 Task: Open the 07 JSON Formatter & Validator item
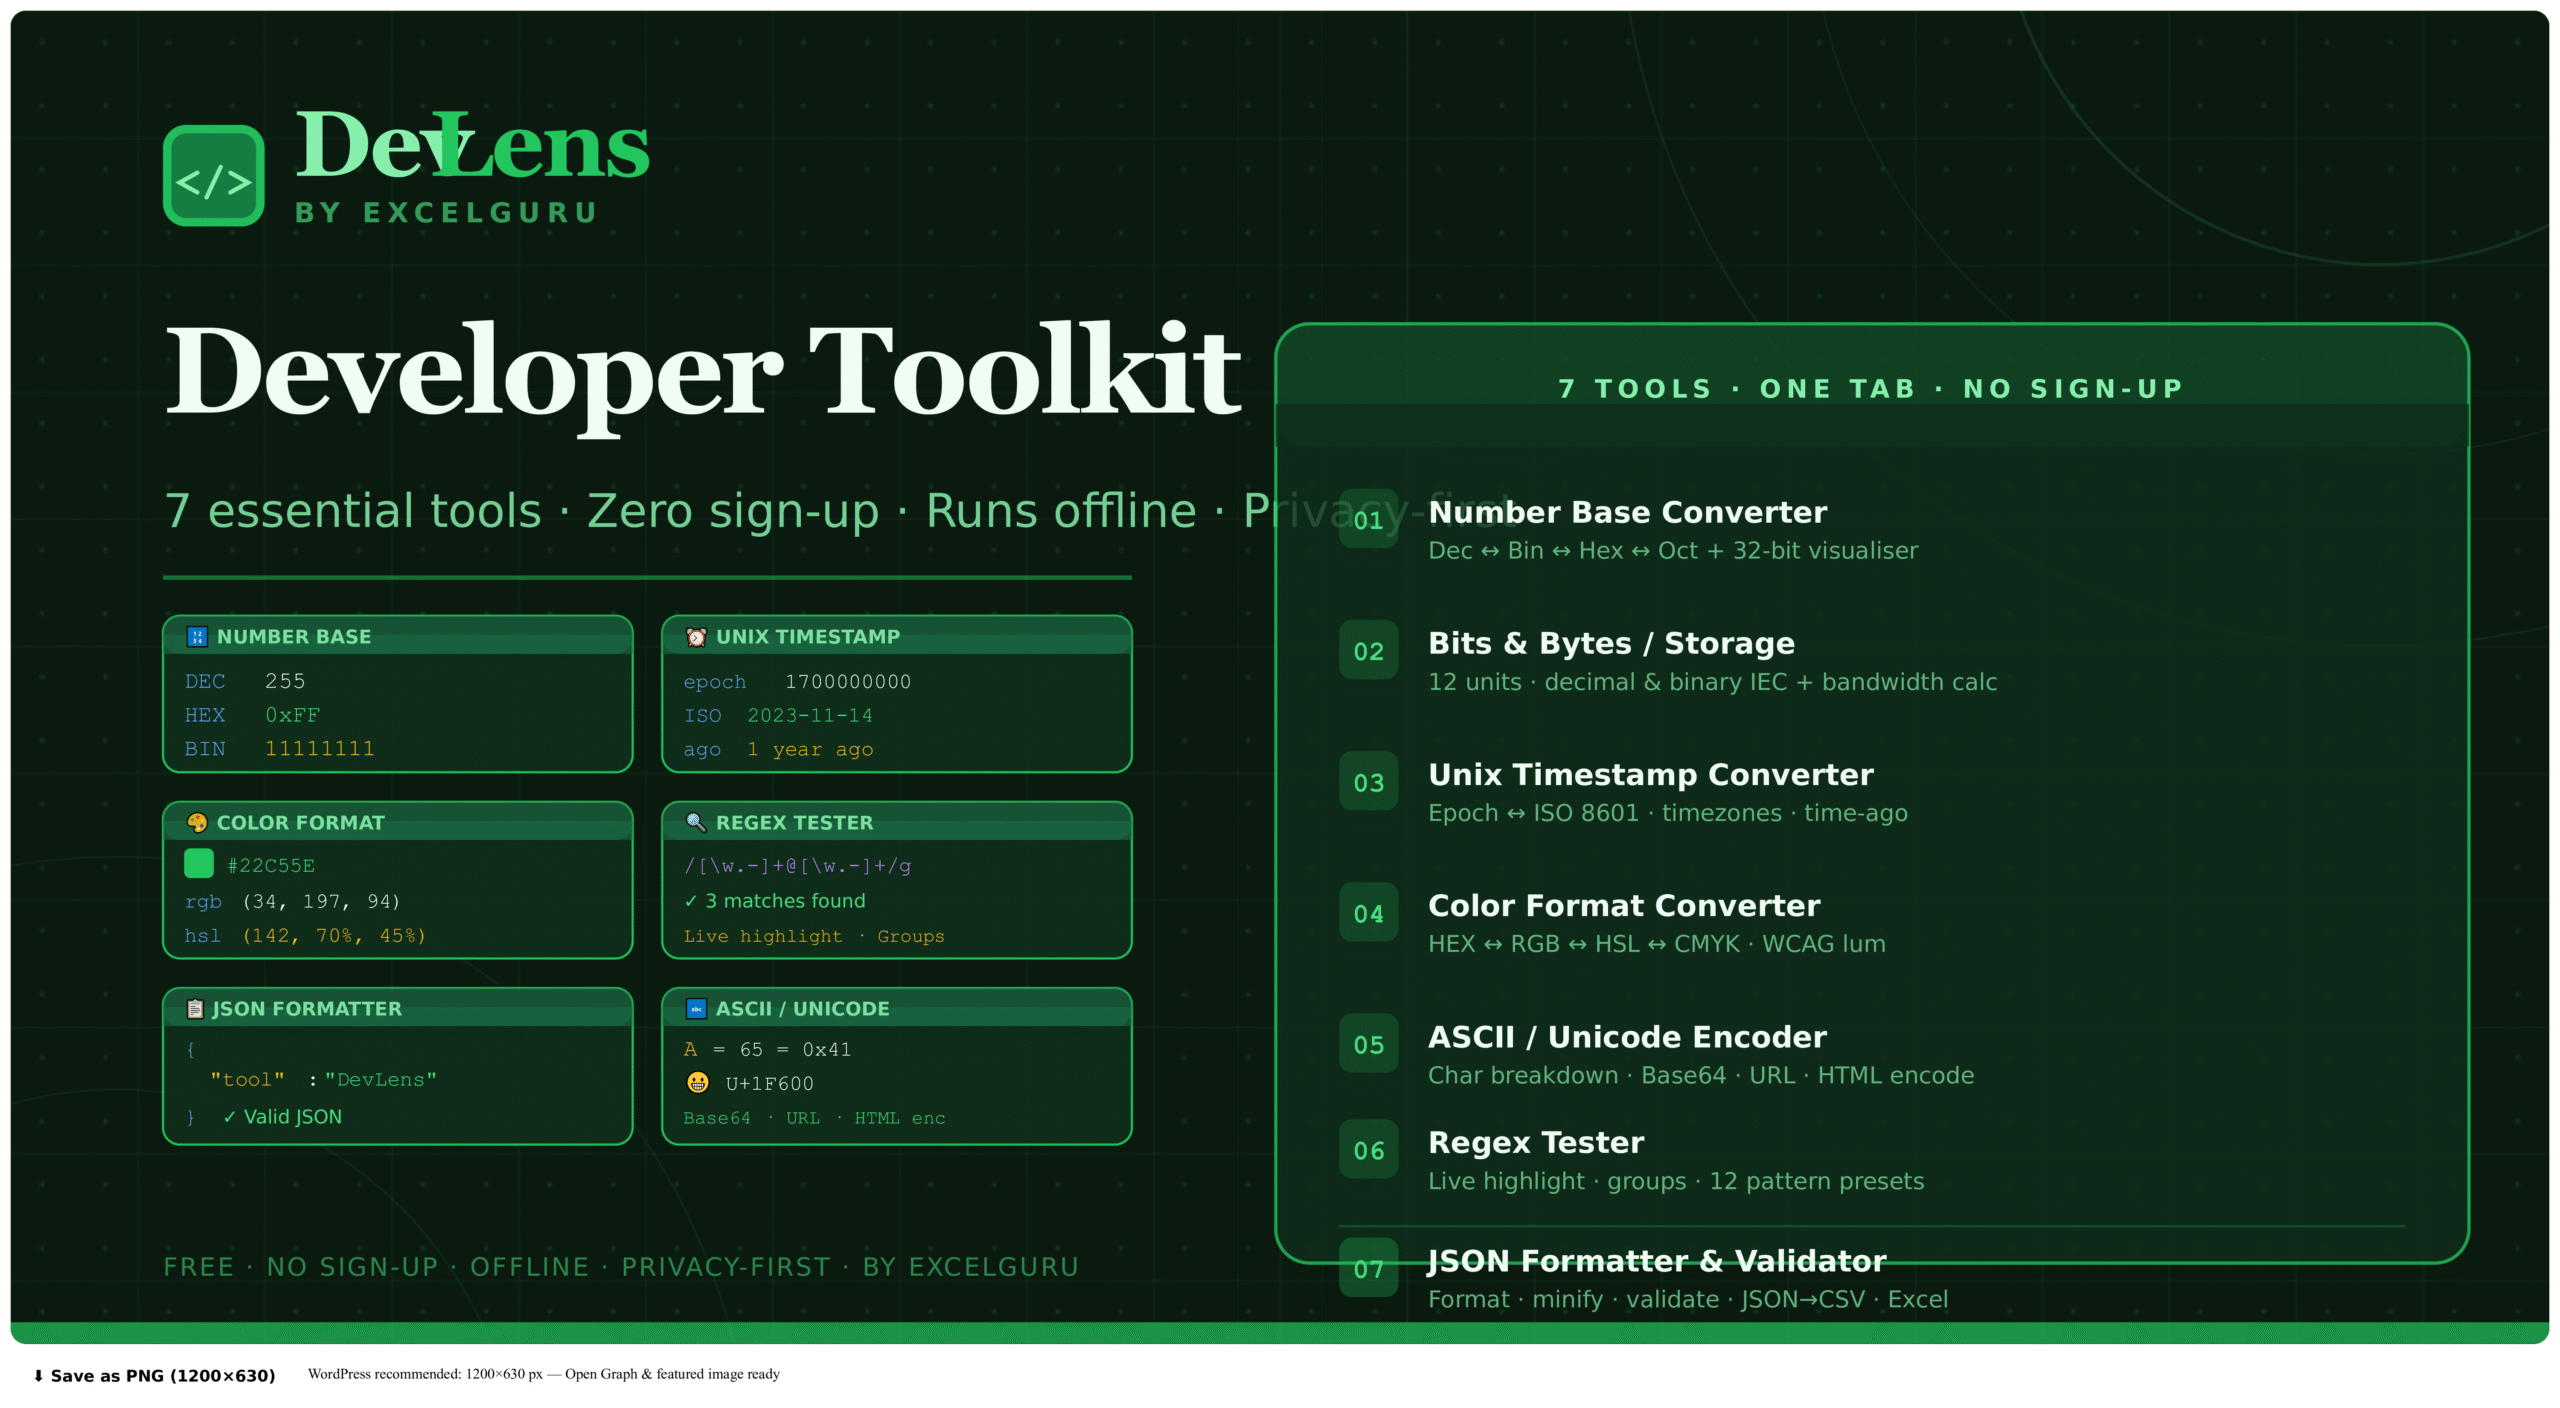click(1656, 1262)
